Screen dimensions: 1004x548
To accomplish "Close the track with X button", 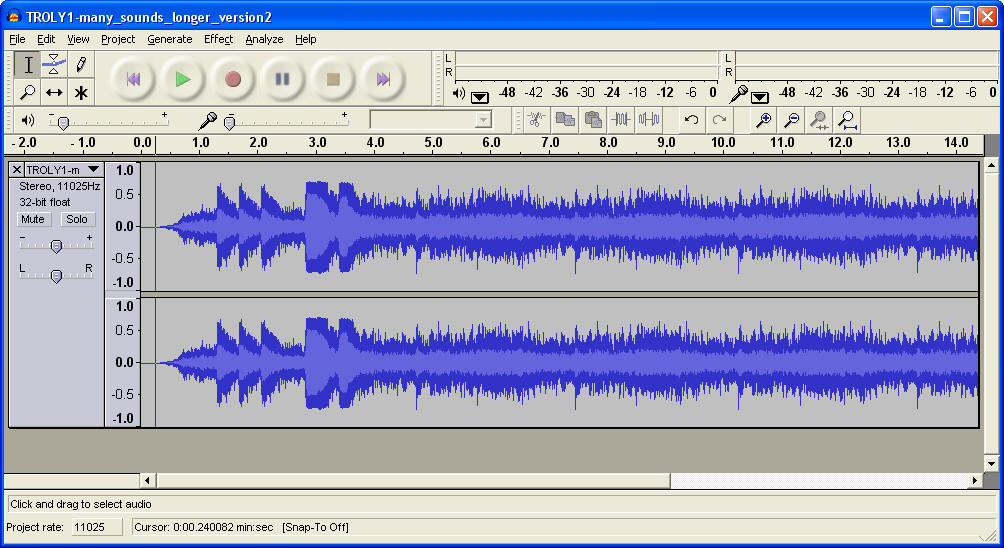I will tap(17, 170).
